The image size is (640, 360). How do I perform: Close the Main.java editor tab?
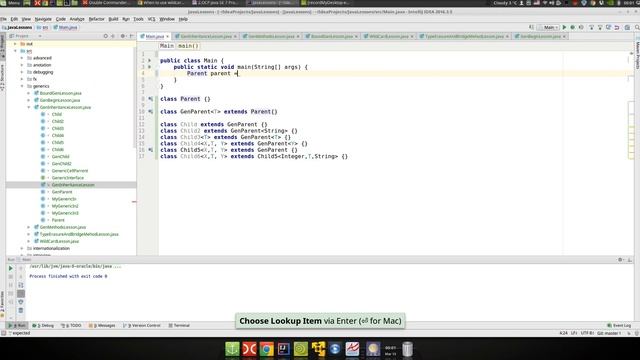pos(167,36)
